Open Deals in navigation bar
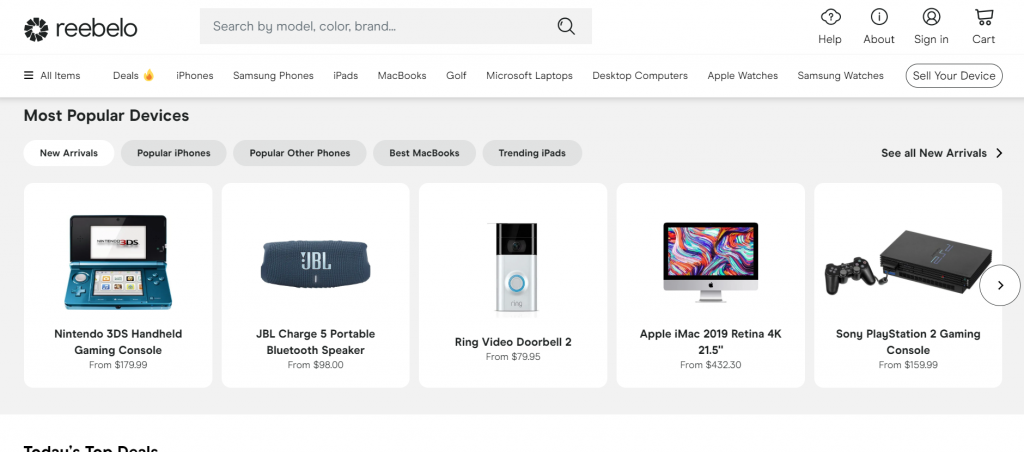Screen dimensions: 1024x452 126,76
